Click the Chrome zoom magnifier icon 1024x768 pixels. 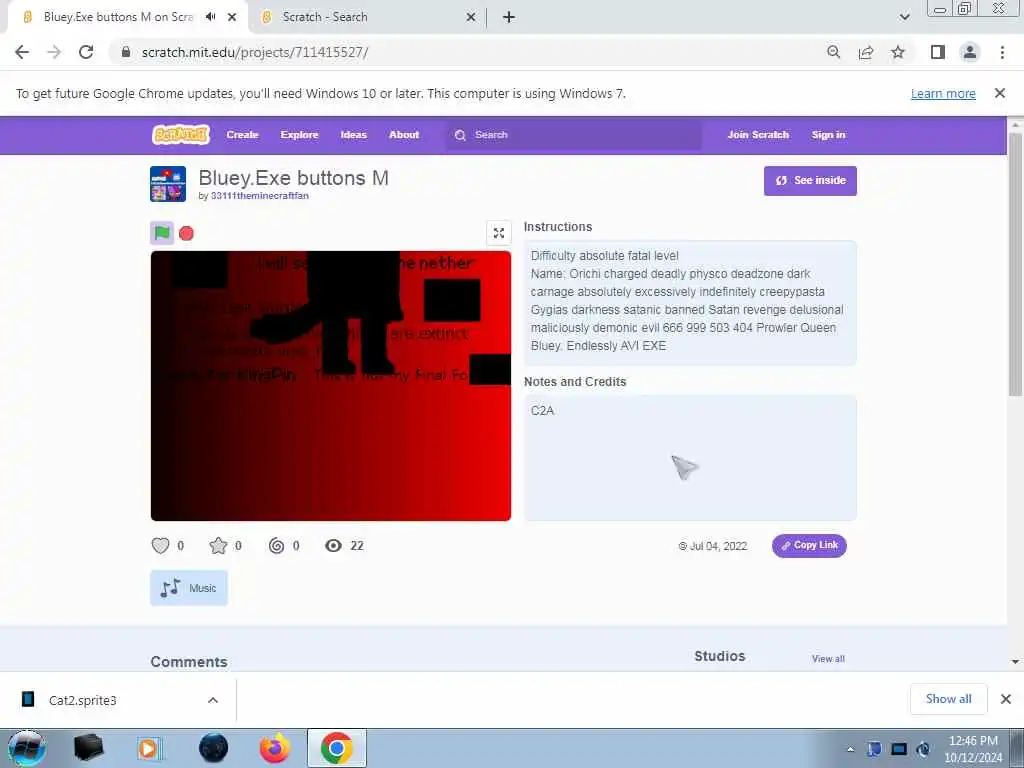click(833, 52)
